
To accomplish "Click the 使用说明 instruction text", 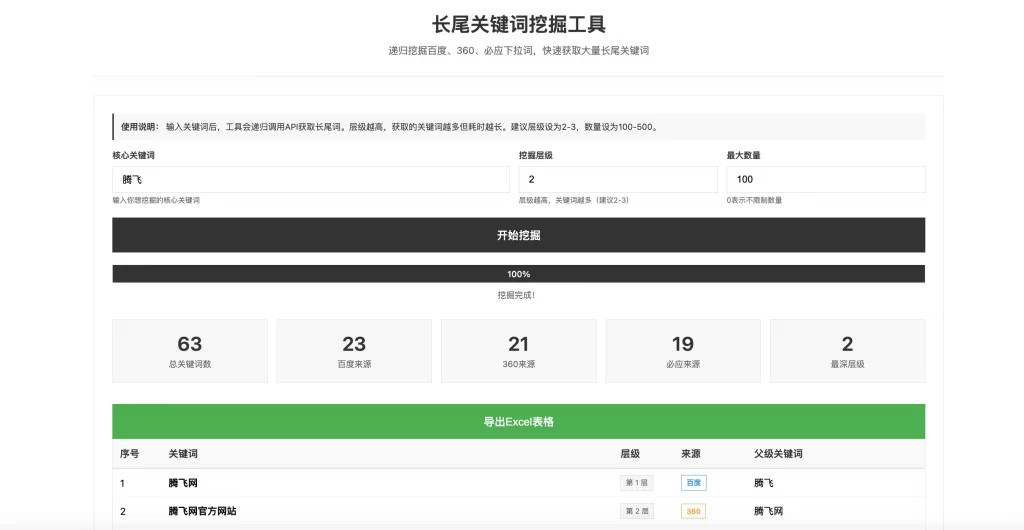I will 389,127.
